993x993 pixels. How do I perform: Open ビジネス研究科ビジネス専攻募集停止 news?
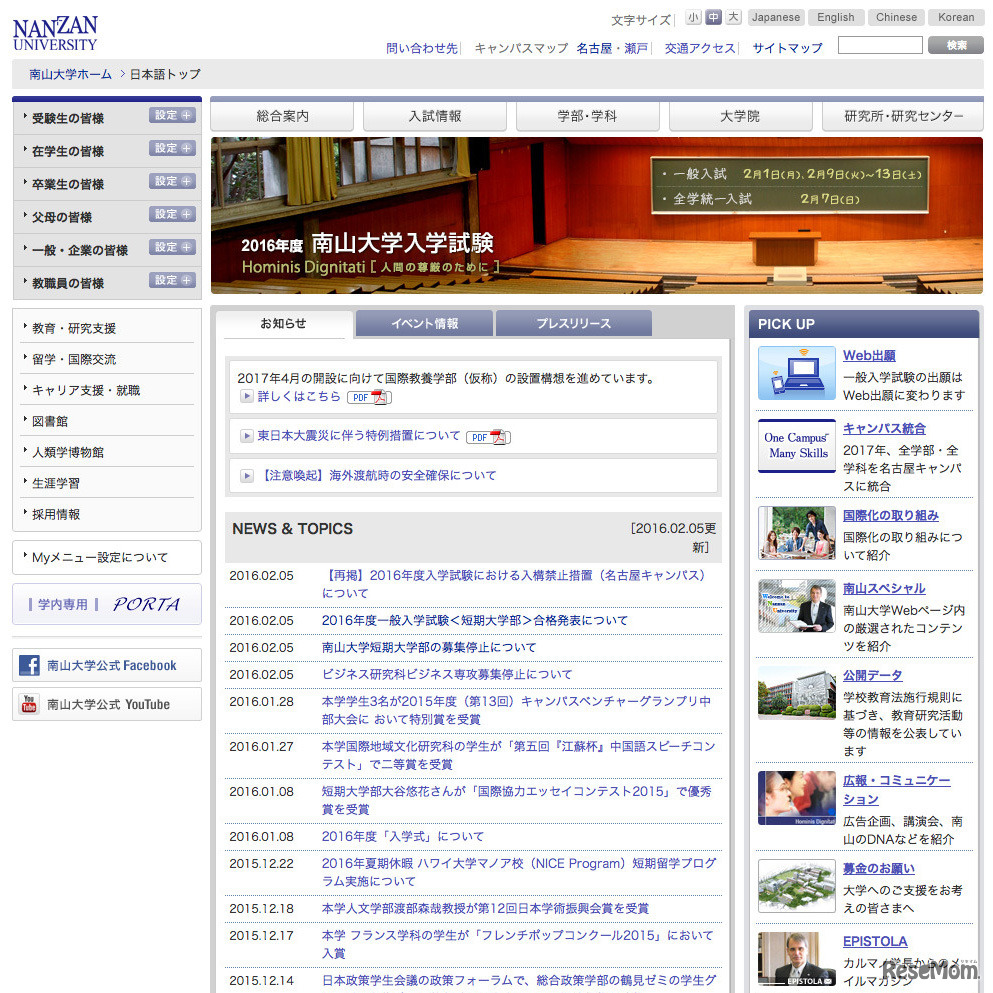pyautogui.click(x=447, y=675)
